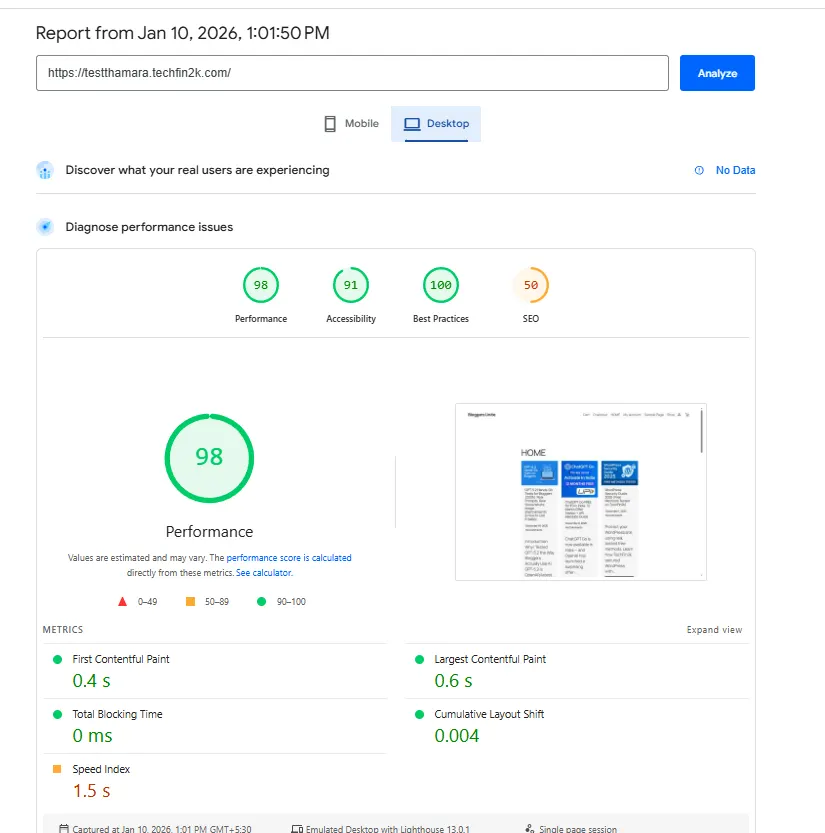This screenshot has width=825, height=833.
Task: Focus the URL input field
Action: point(352,73)
